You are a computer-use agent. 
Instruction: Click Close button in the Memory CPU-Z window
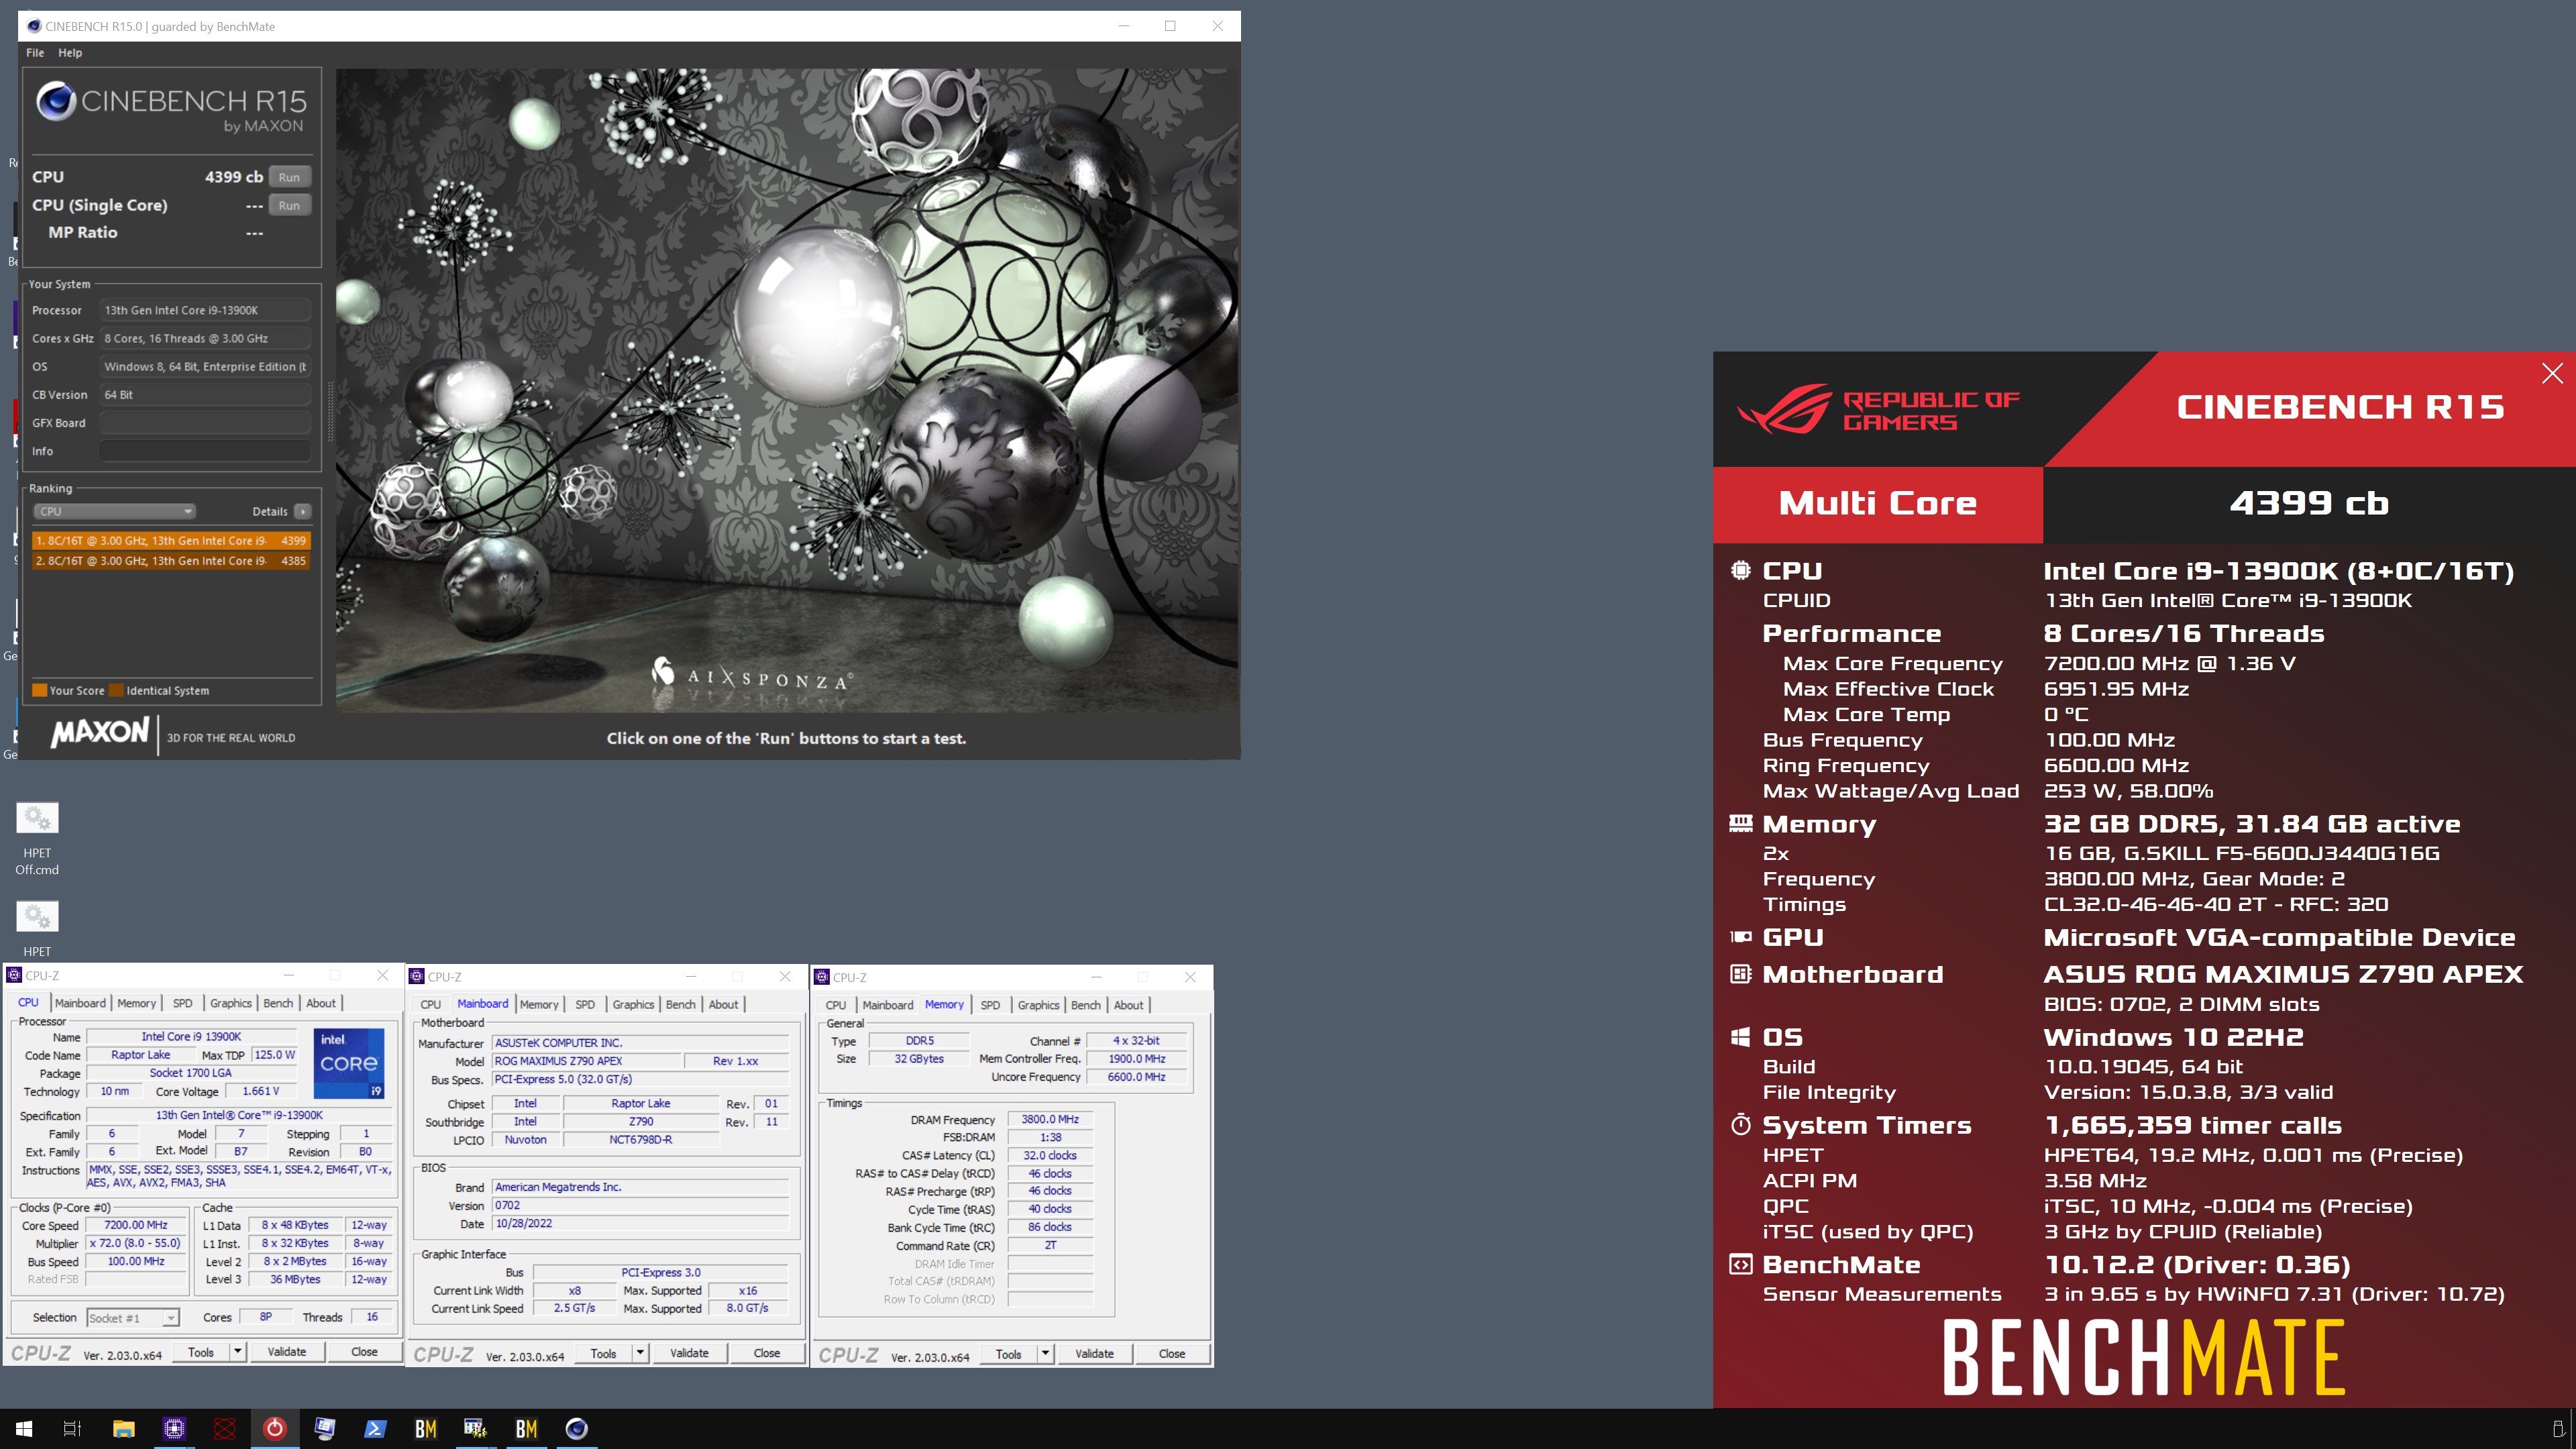1172,1354
